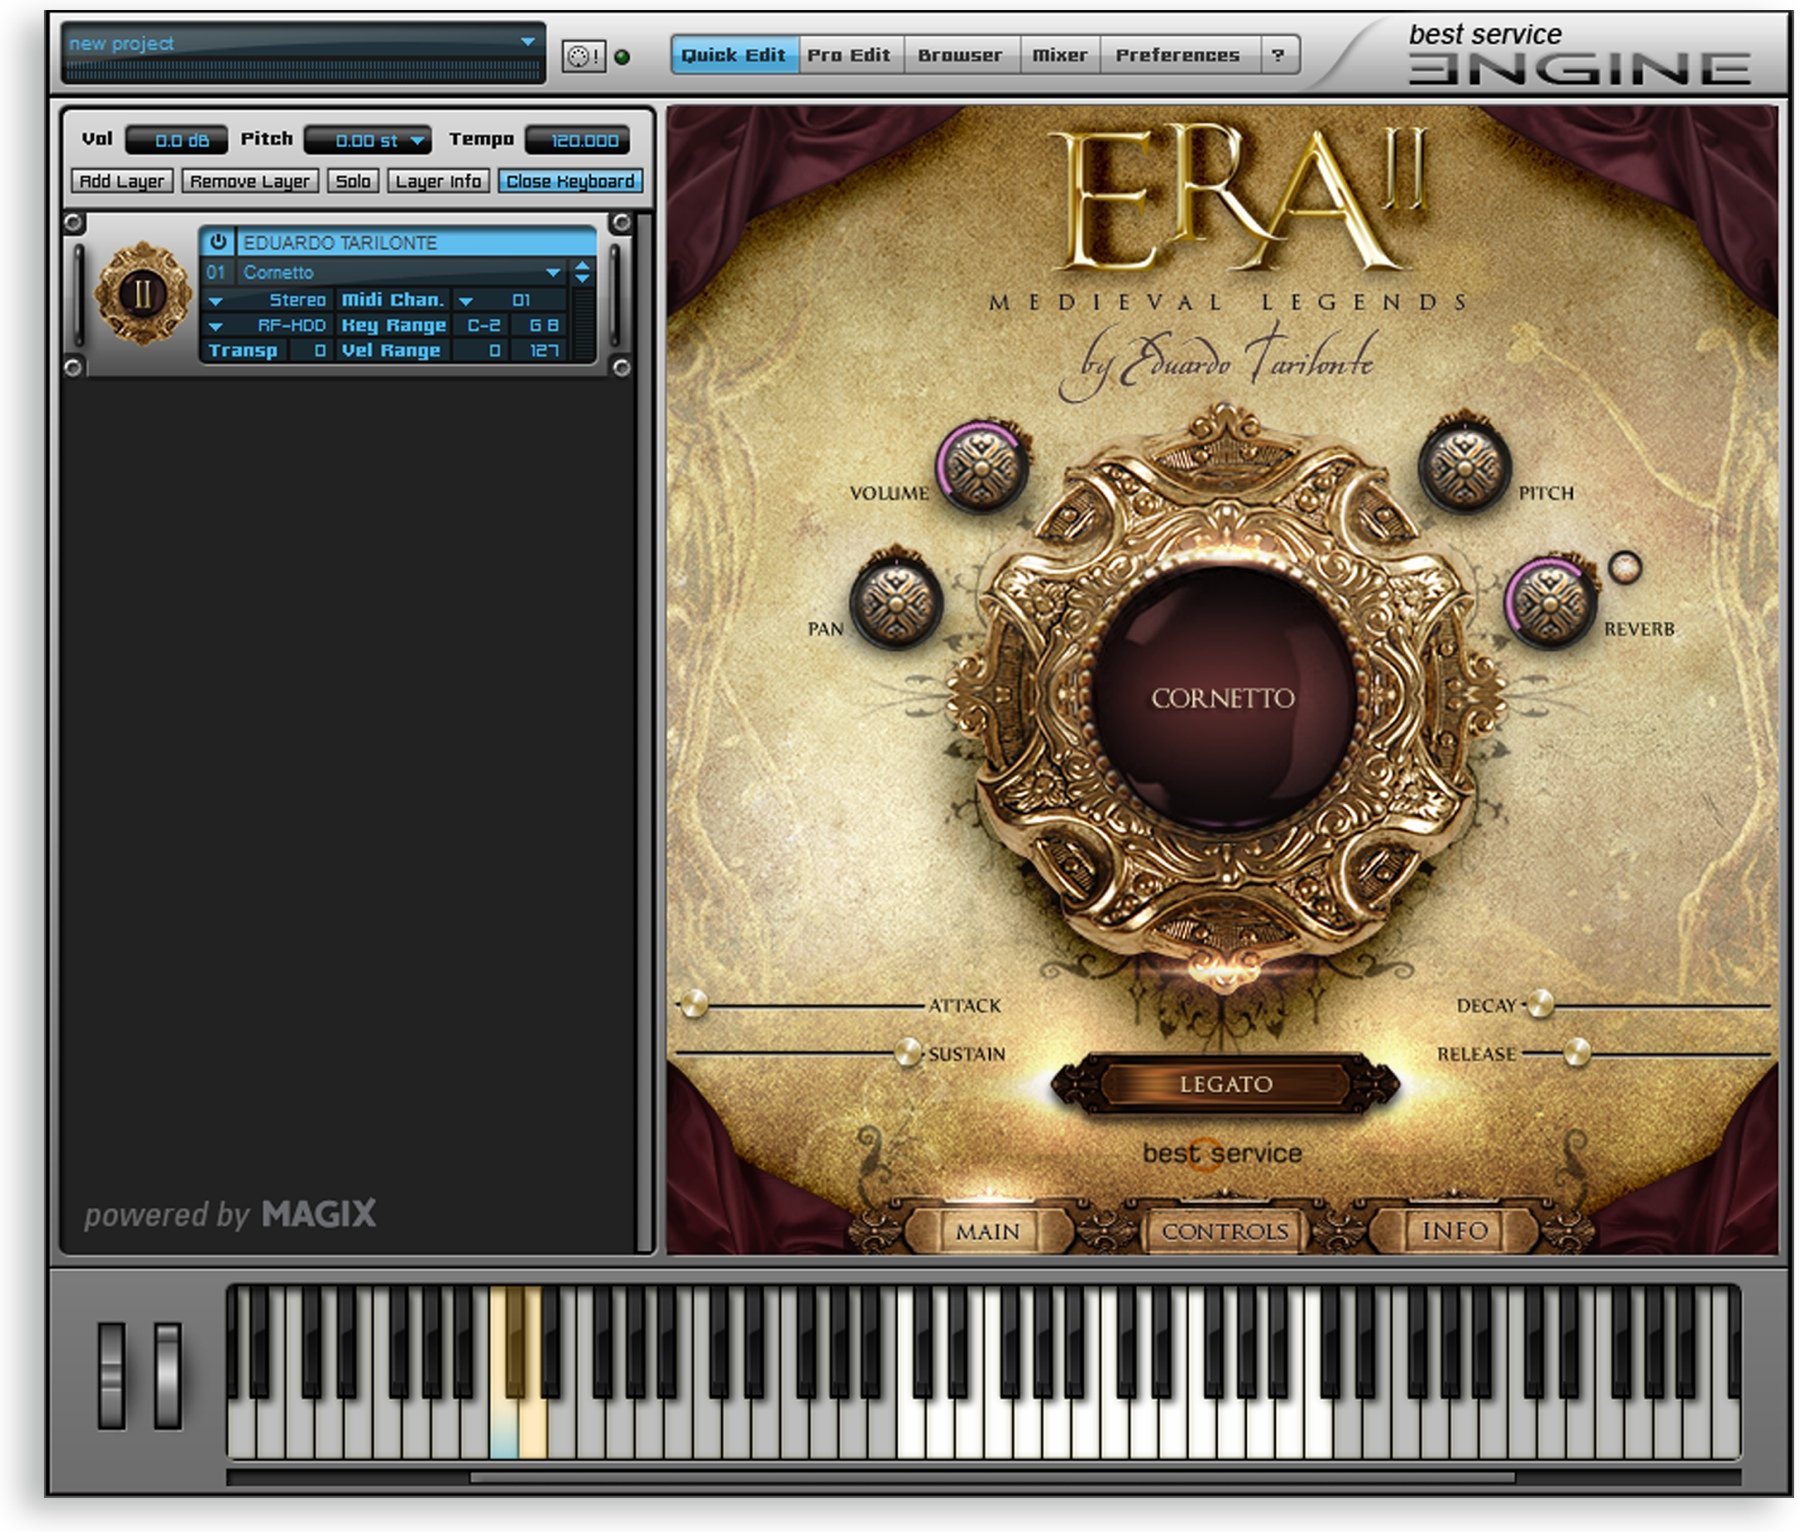Expand the RF-HDD mode dropdown arrow
1800x1532 pixels.
tap(216, 326)
